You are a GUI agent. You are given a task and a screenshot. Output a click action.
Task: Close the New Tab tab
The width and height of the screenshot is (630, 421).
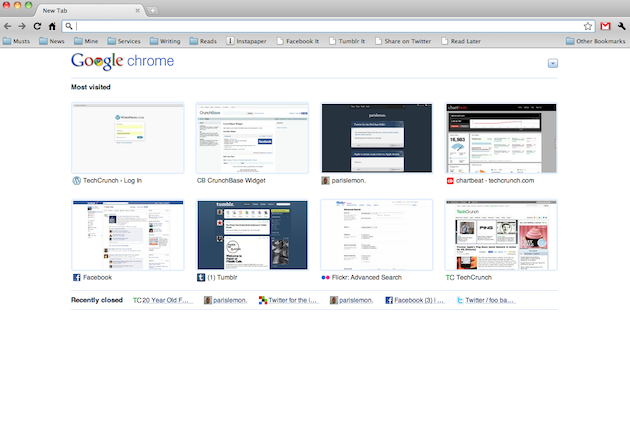137,10
